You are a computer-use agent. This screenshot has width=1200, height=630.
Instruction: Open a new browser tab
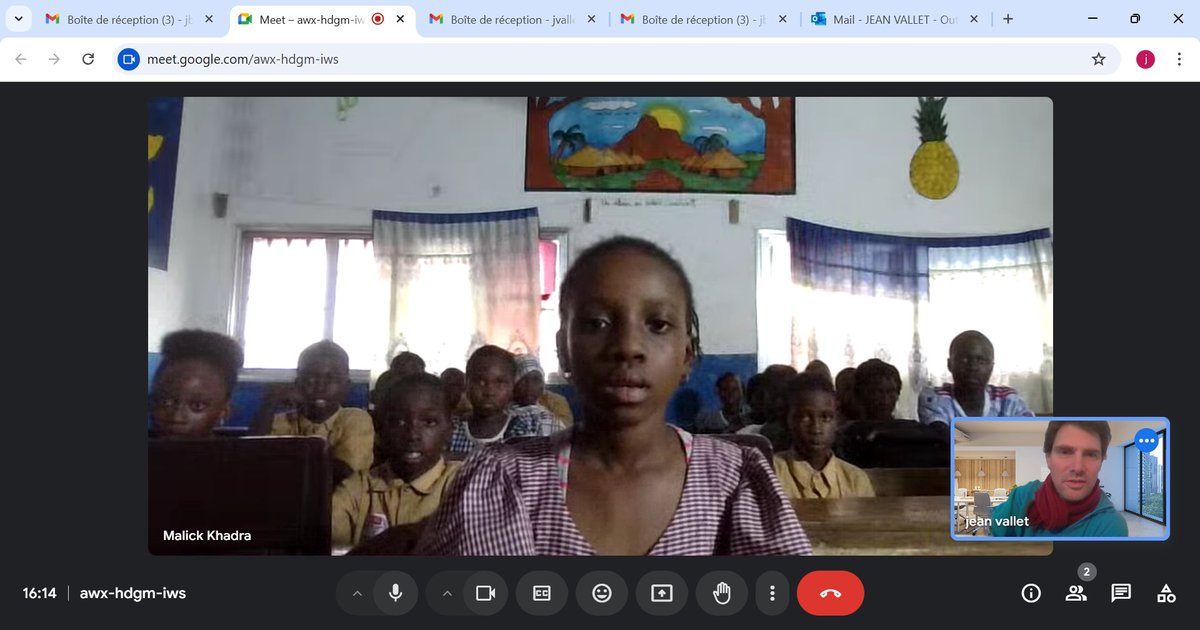1008,19
